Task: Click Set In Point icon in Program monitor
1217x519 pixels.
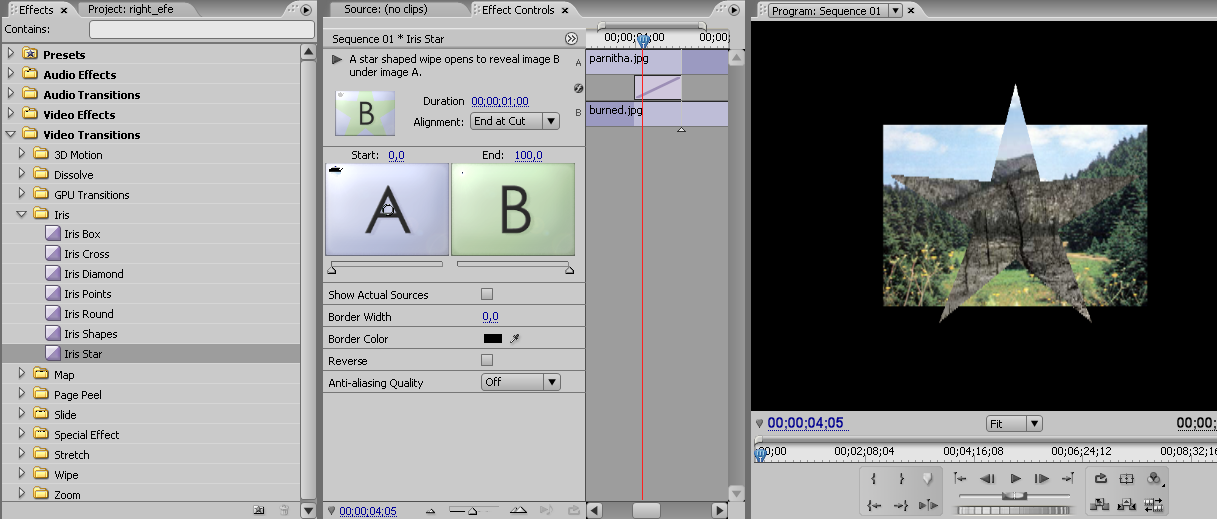Action: click(874, 478)
